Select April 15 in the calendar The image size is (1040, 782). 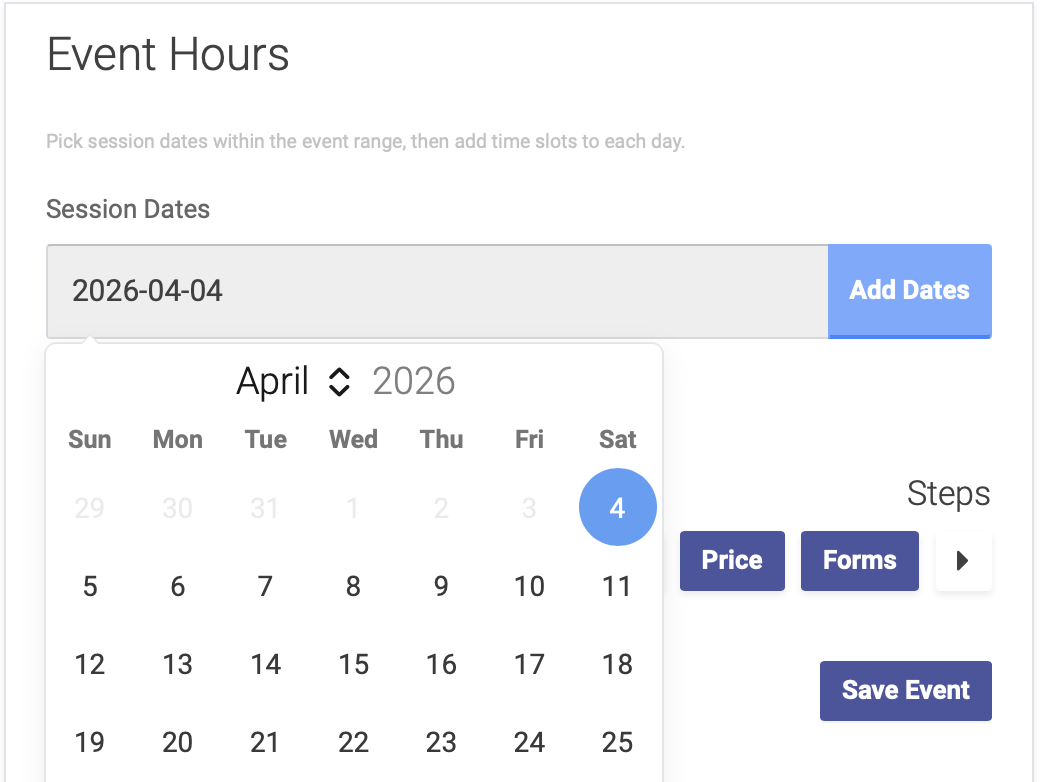pyautogui.click(x=353, y=664)
